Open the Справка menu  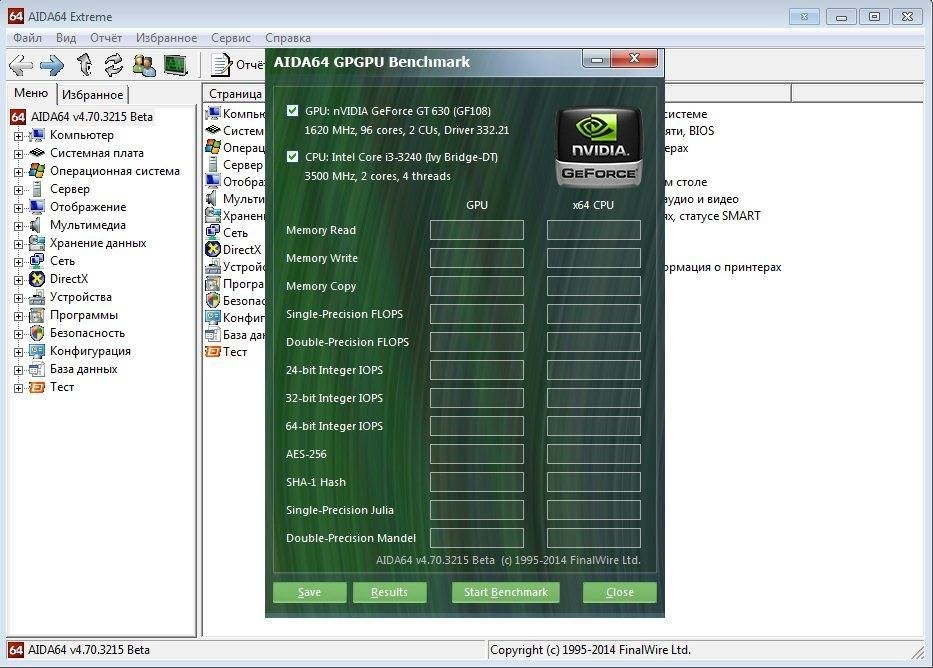pyautogui.click(x=288, y=37)
